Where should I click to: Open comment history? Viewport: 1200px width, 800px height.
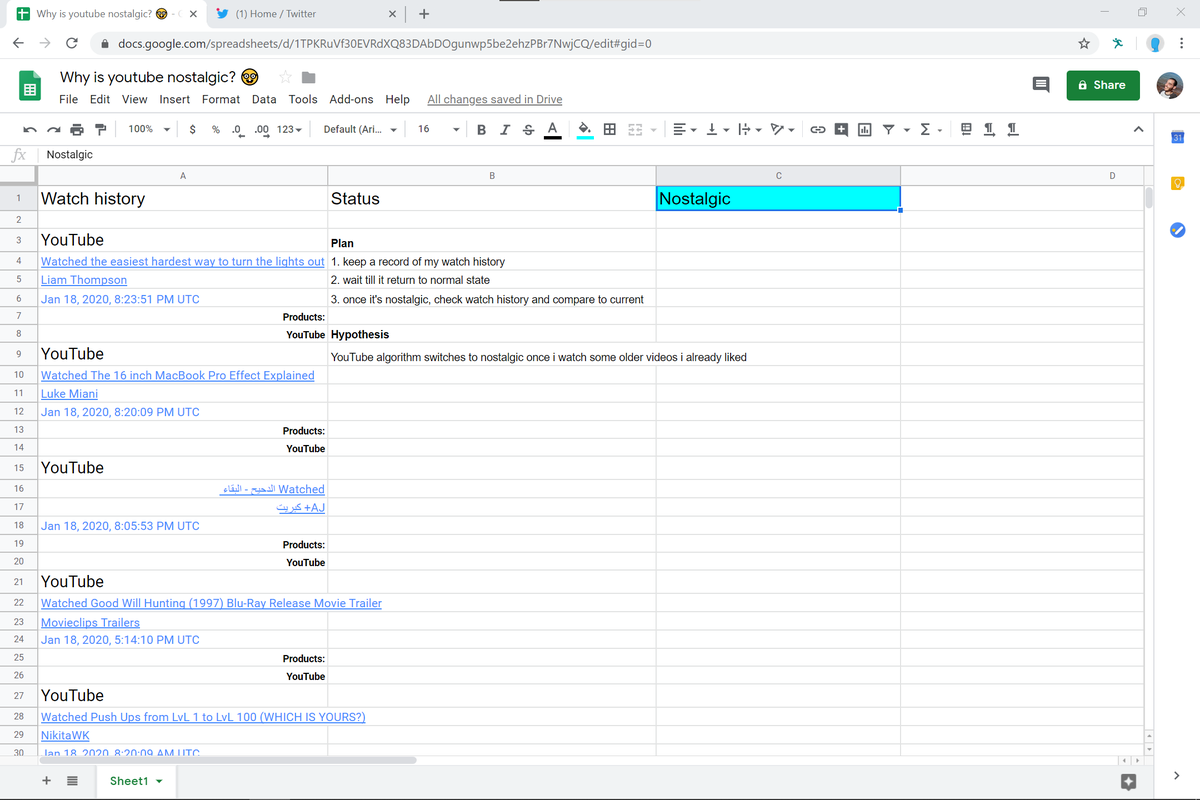pos(1041,85)
